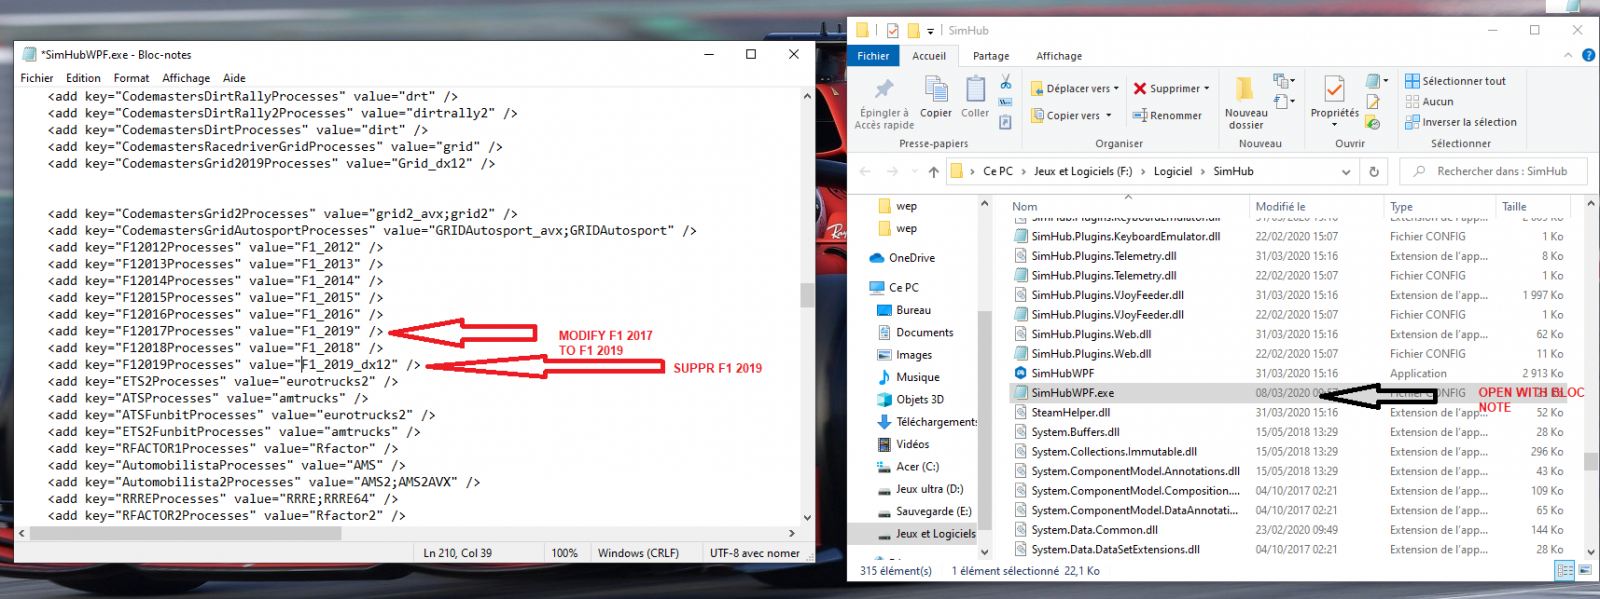Open Affichage menu in Bloc-notes
The height and width of the screenshot is (599, 1600).
point(186,78)
